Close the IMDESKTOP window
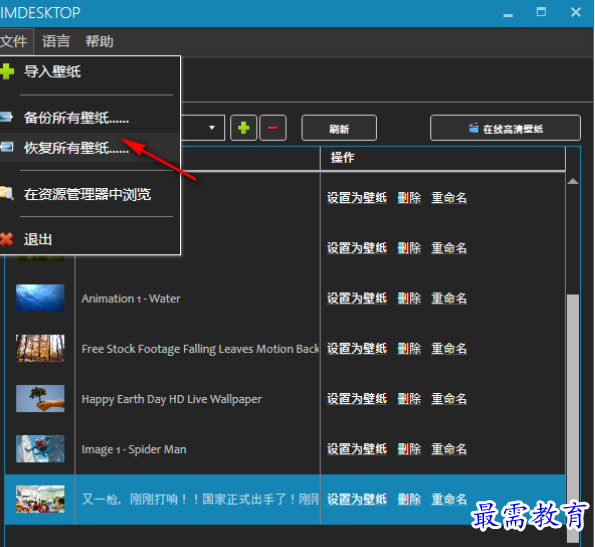This screenshot has height=547, width=595. [576, 12]
